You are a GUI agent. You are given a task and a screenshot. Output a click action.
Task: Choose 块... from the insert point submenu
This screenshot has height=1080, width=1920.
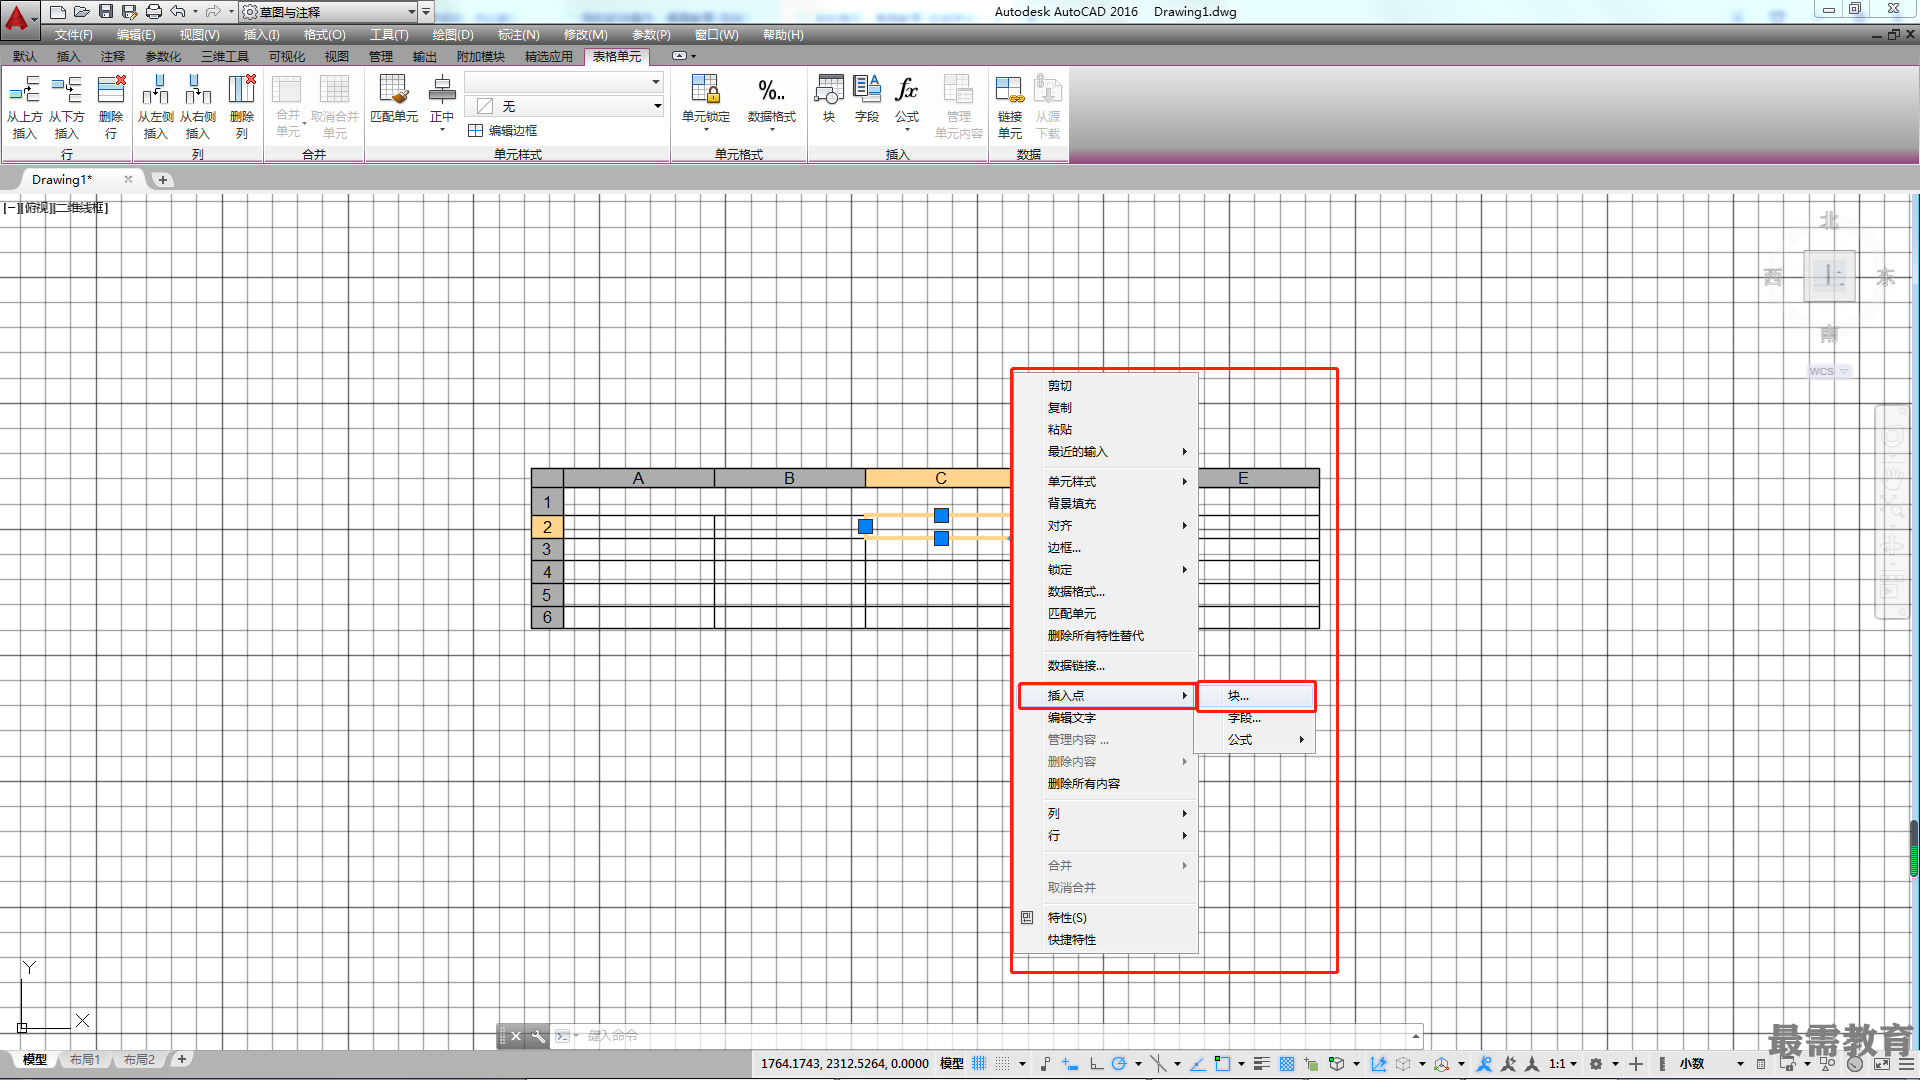click(1255, 696)
